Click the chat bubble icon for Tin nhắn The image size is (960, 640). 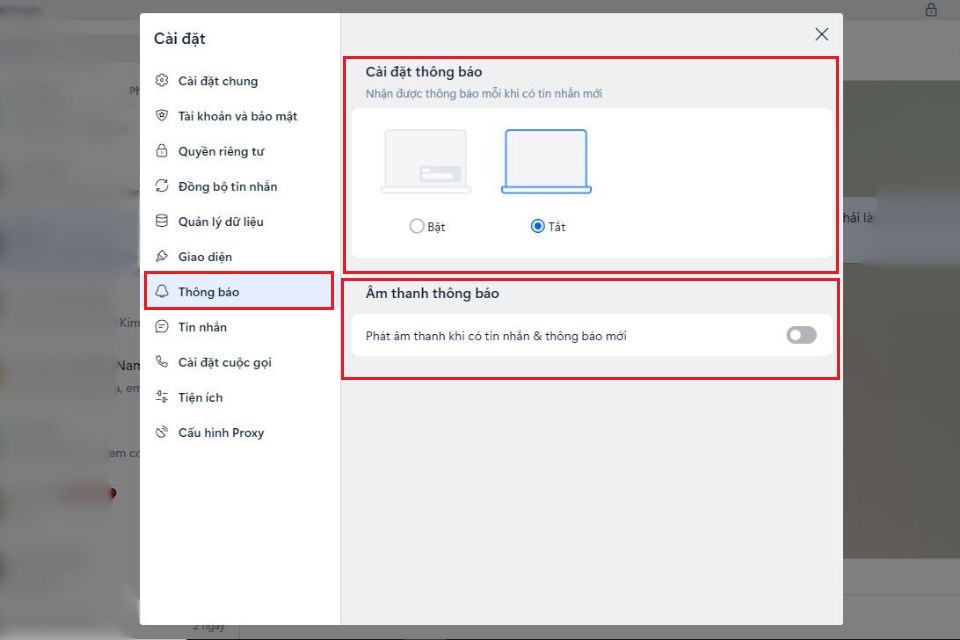pyautogui.click(x=162, y=326)
